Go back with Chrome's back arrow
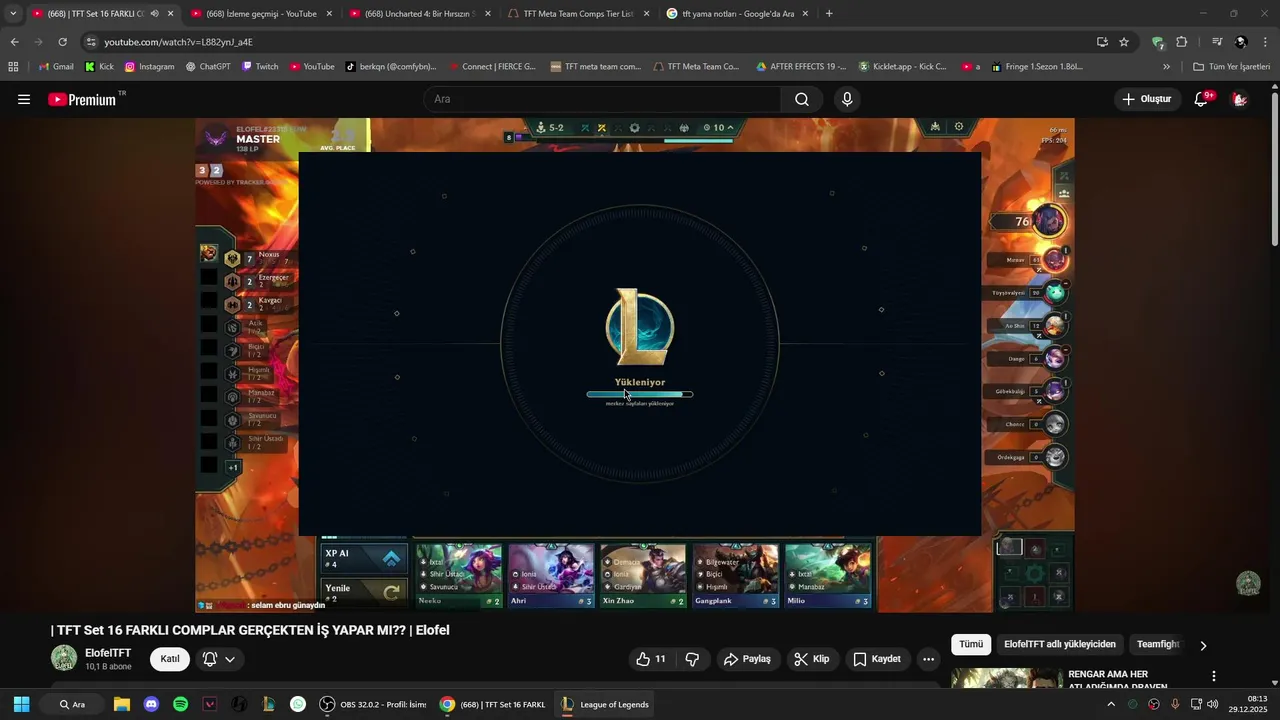Screen dimensions: 1280x720 (14, 42)
